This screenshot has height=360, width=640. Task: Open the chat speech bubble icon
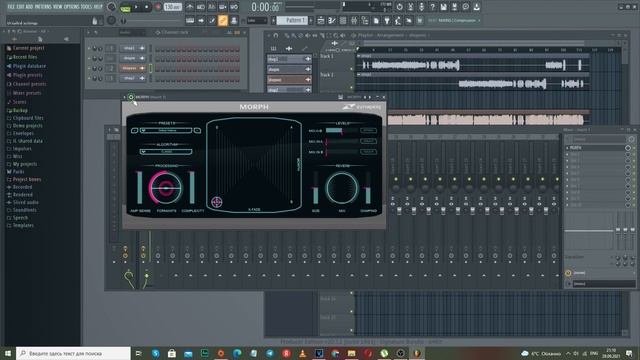(x=466, y=7)
